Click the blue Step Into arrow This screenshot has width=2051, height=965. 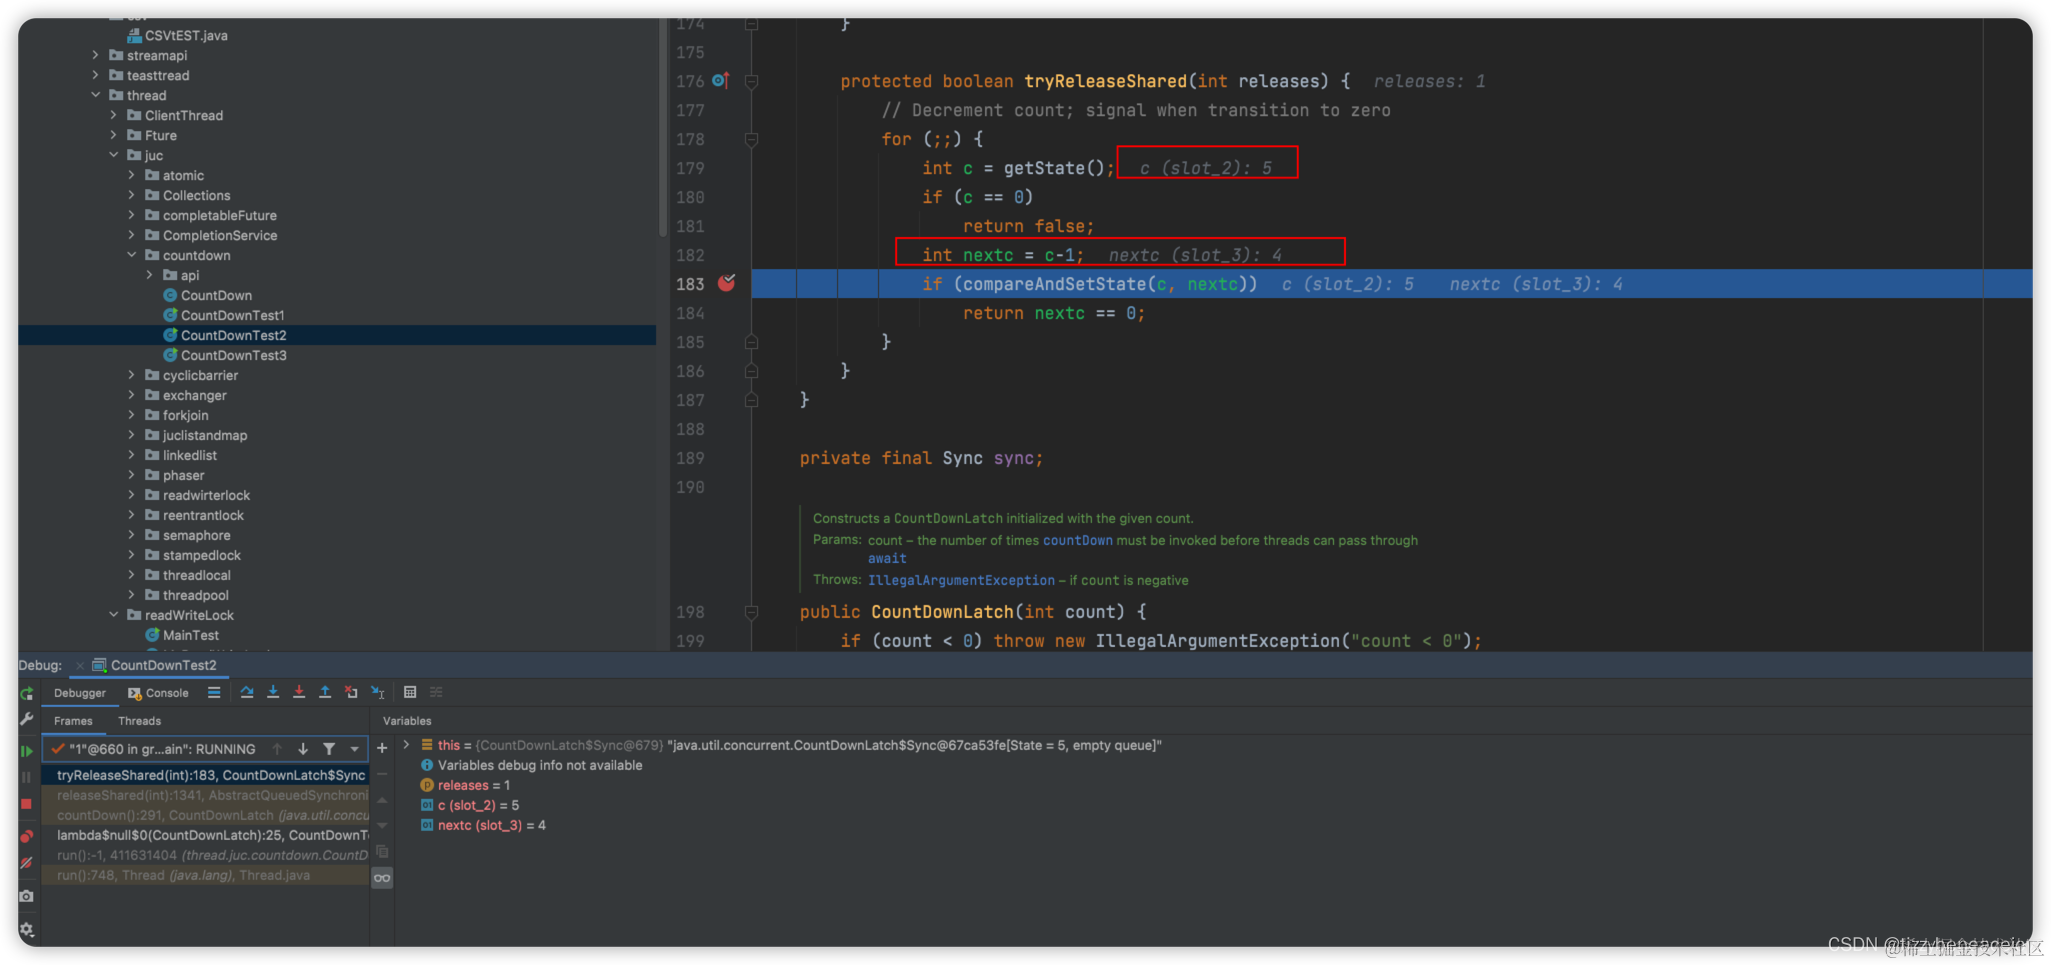(273, 692)
